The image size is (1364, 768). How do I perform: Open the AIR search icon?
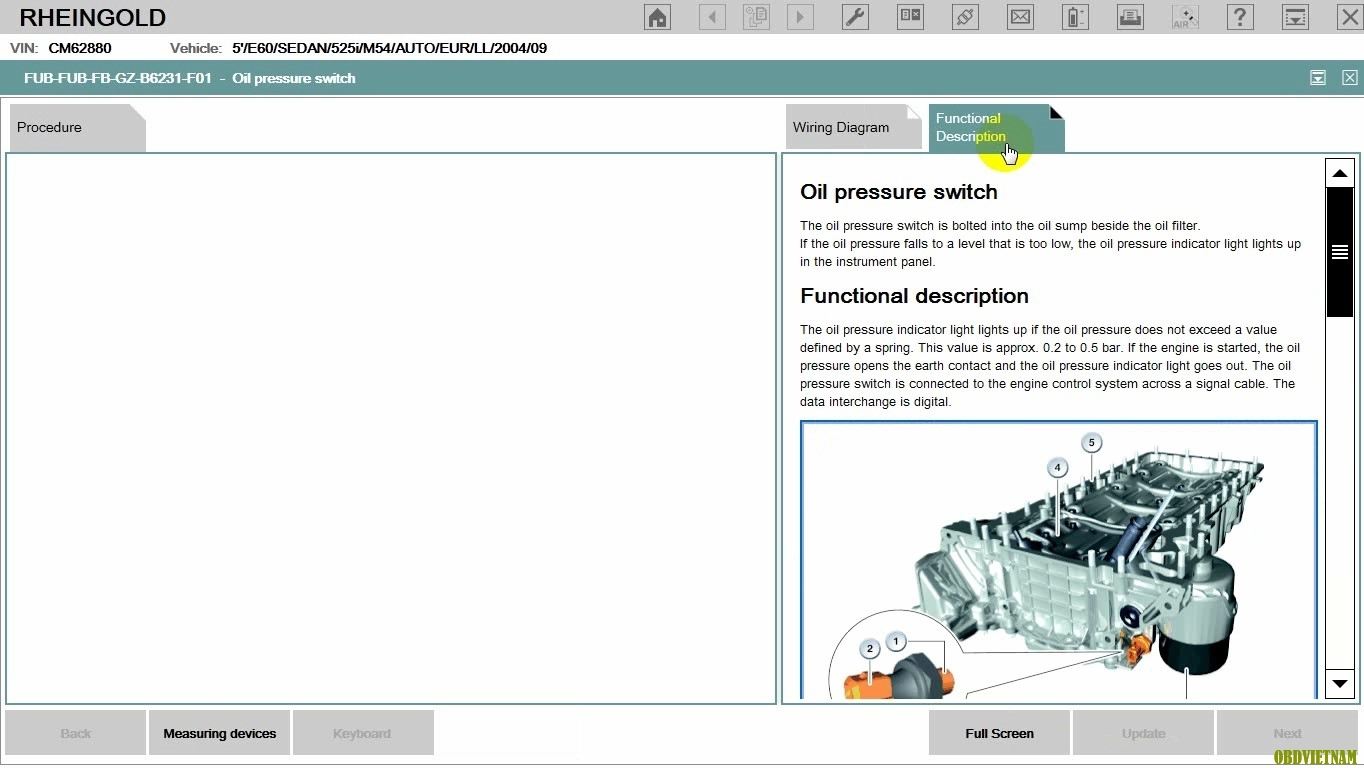(1185, 17)
